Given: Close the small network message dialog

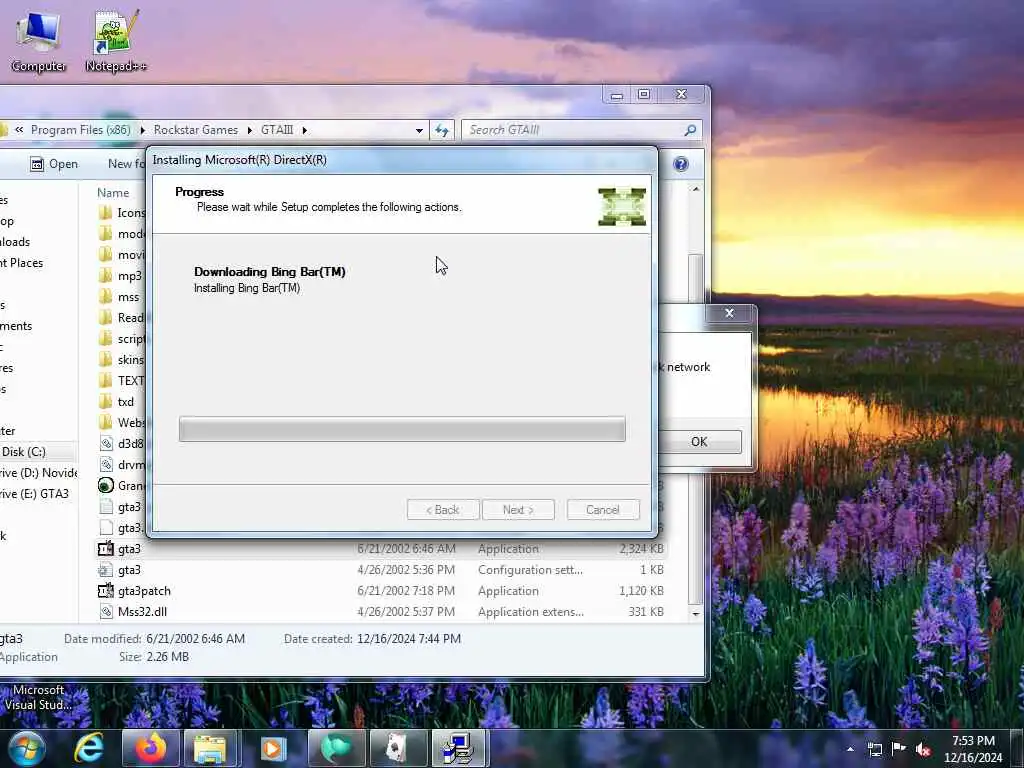Looking at the screenshot, I should [x=729, y=313].
